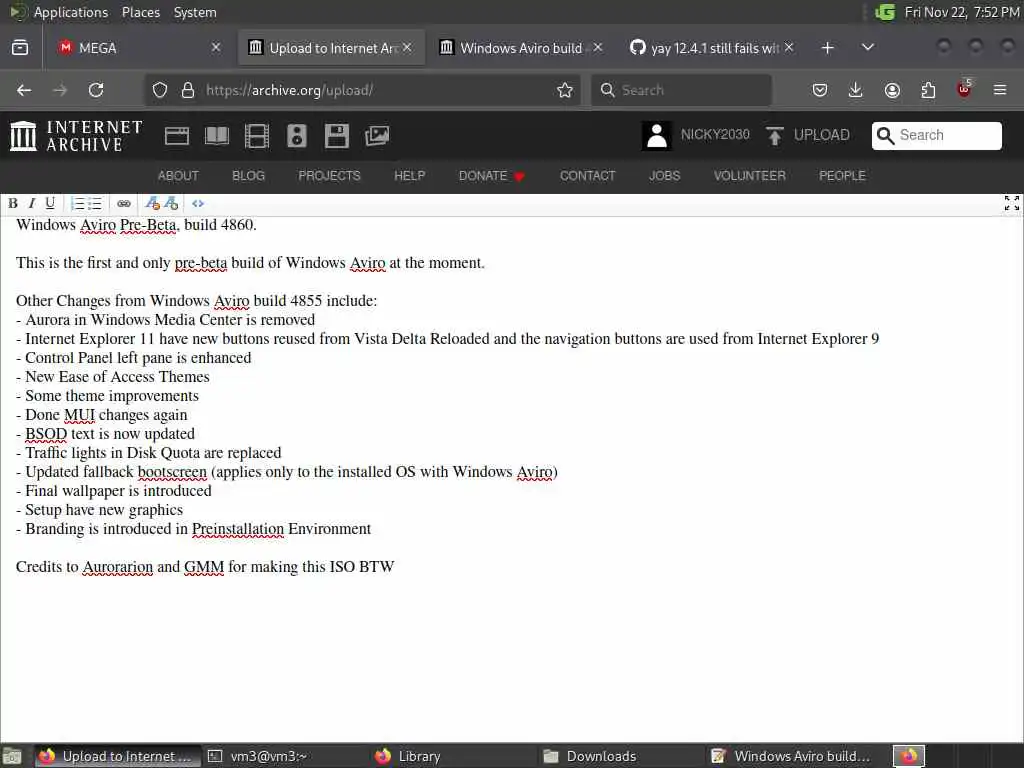1024x768 pixels.
Task: Open the System menu
Action: pos(195,12)
